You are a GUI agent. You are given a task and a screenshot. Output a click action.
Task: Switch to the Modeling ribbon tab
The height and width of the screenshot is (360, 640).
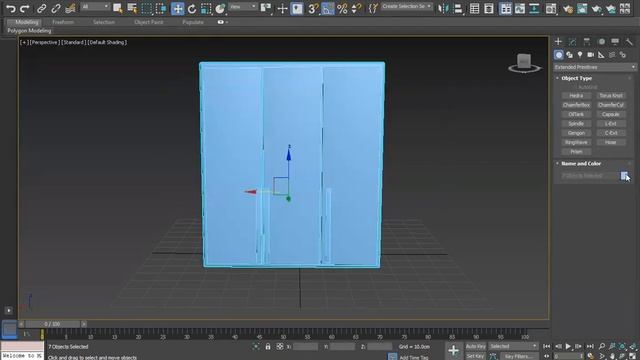tap(26, 22)
